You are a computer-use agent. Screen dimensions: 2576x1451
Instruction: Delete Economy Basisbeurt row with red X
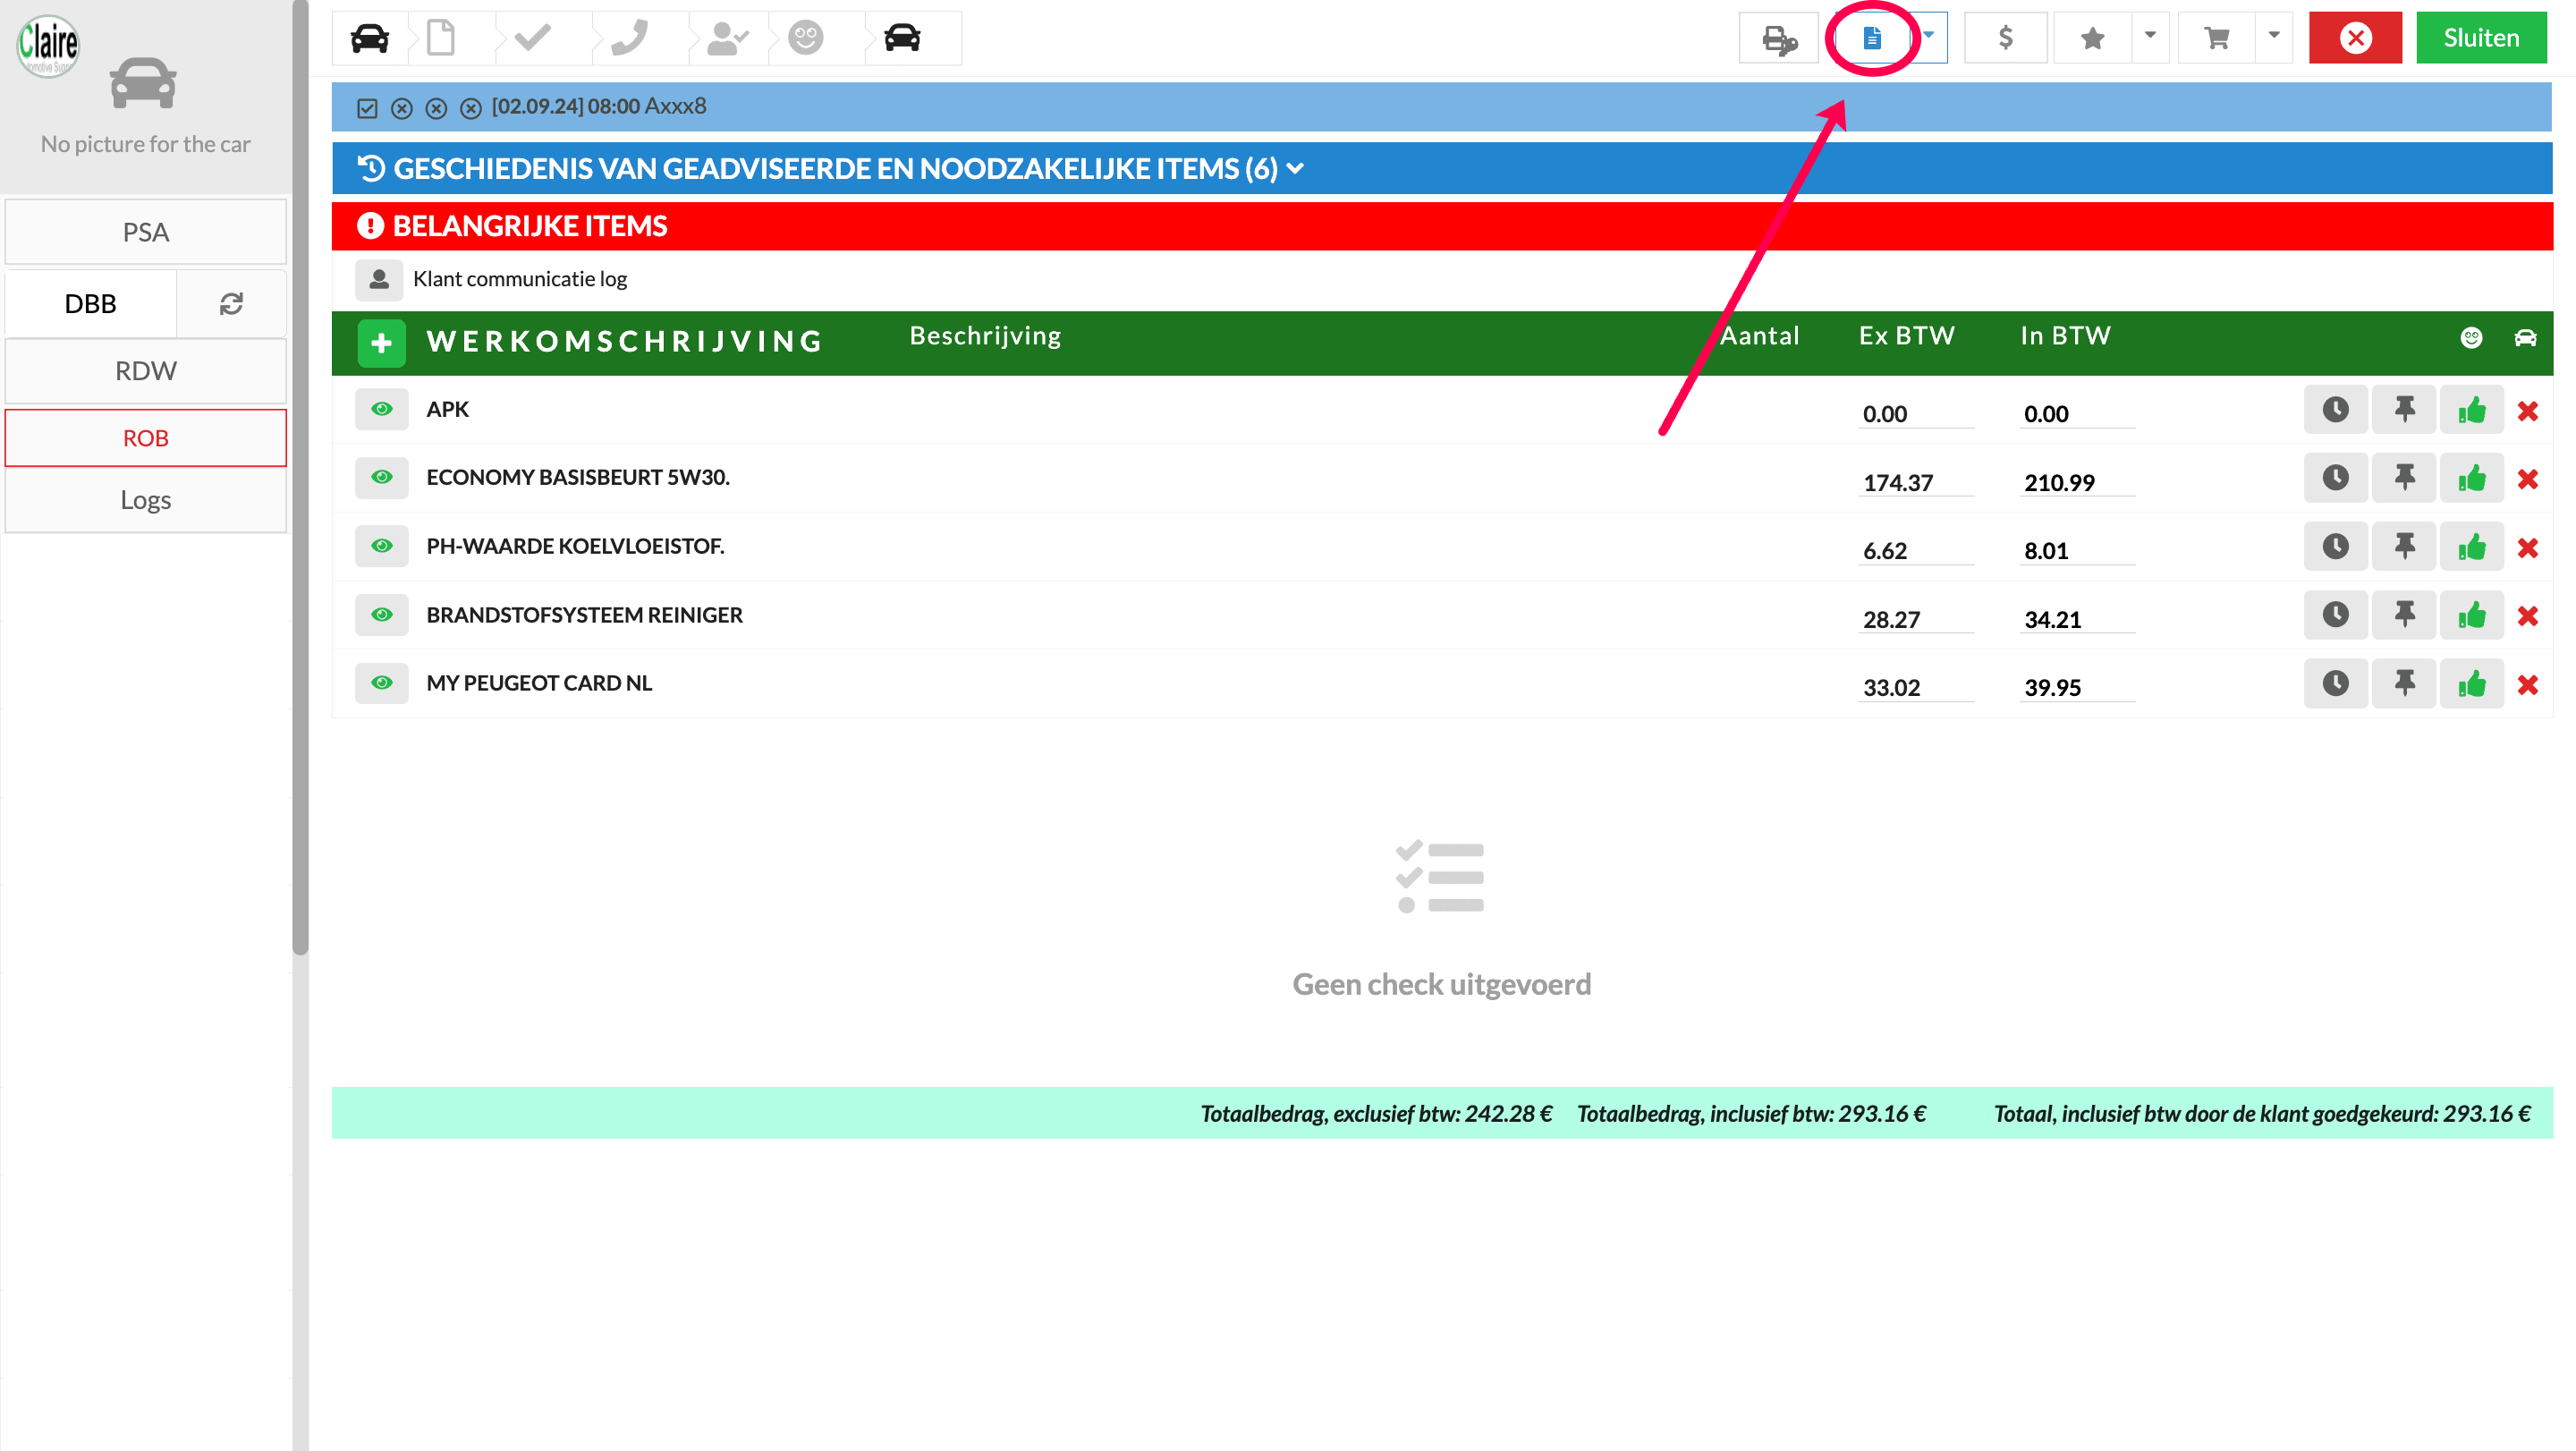pos(2527,479)
